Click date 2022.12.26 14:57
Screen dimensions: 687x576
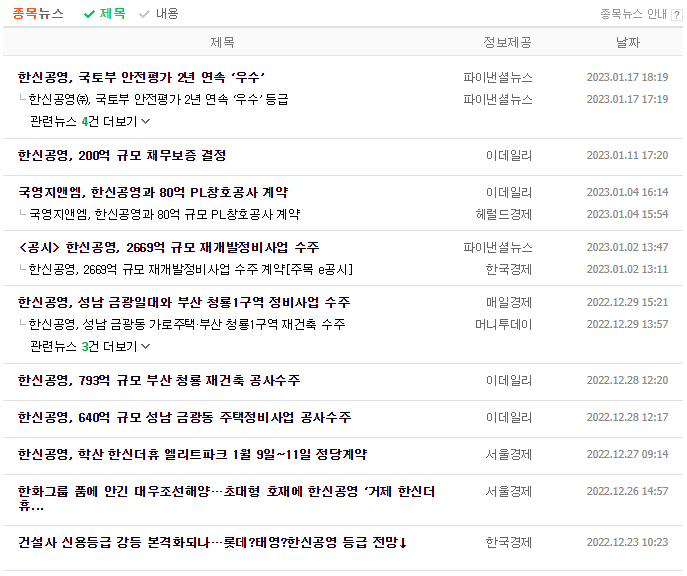point(627,491)
